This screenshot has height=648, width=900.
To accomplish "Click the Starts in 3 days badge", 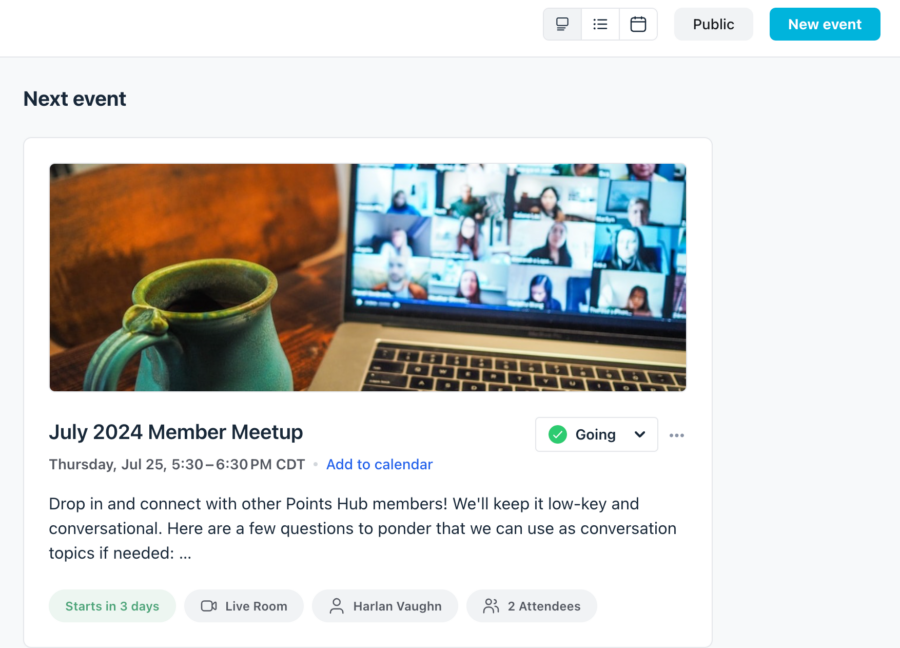I will click(112, 606).
